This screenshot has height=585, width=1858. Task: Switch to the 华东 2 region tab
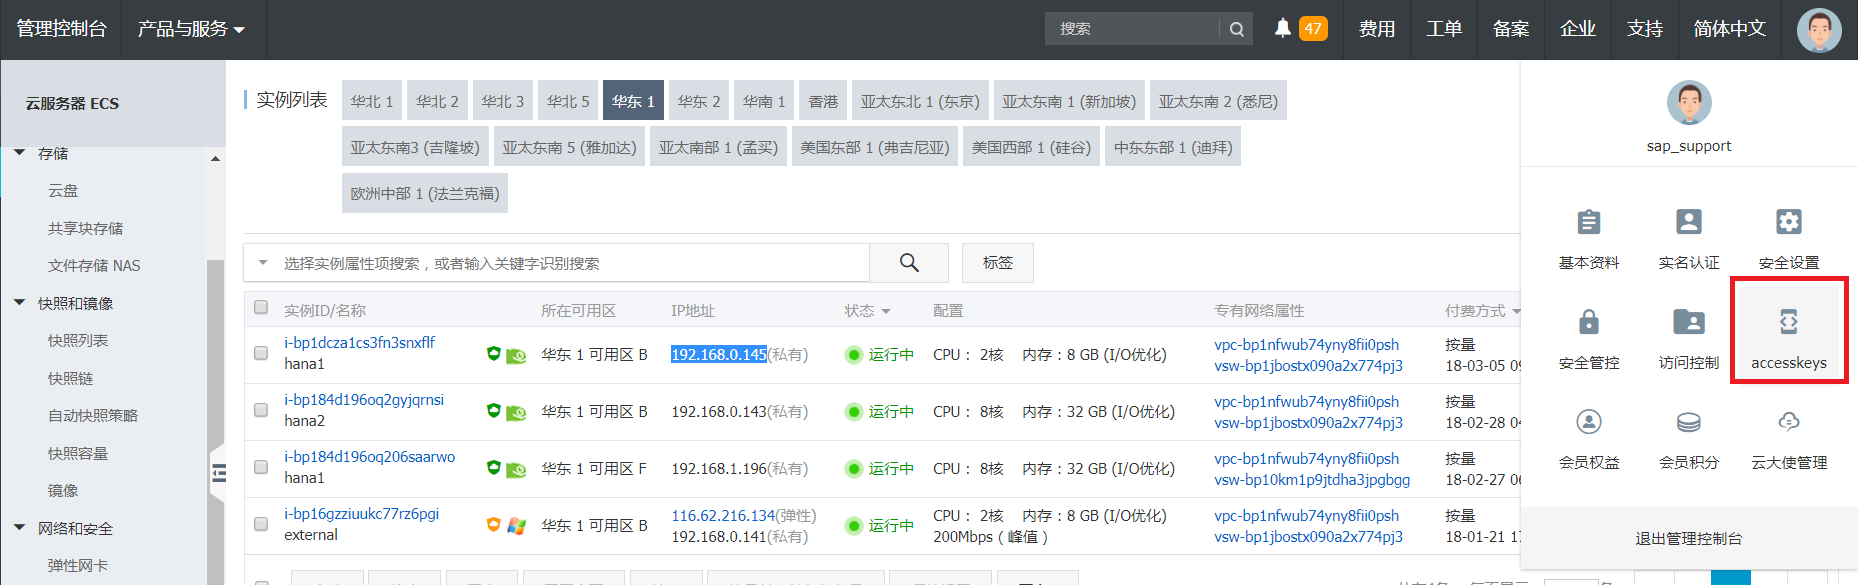pos(698,101)
